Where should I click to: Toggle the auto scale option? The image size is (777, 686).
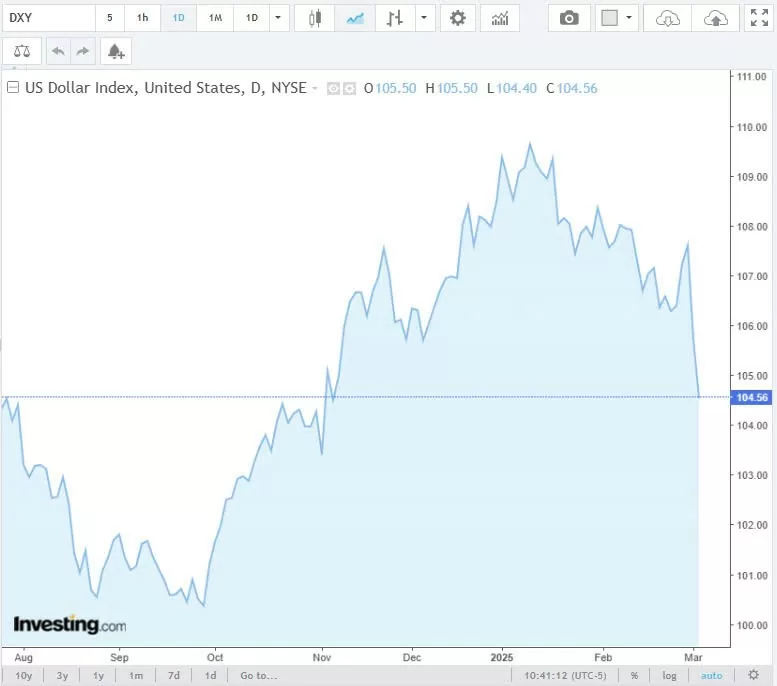(x=711, y=676)
